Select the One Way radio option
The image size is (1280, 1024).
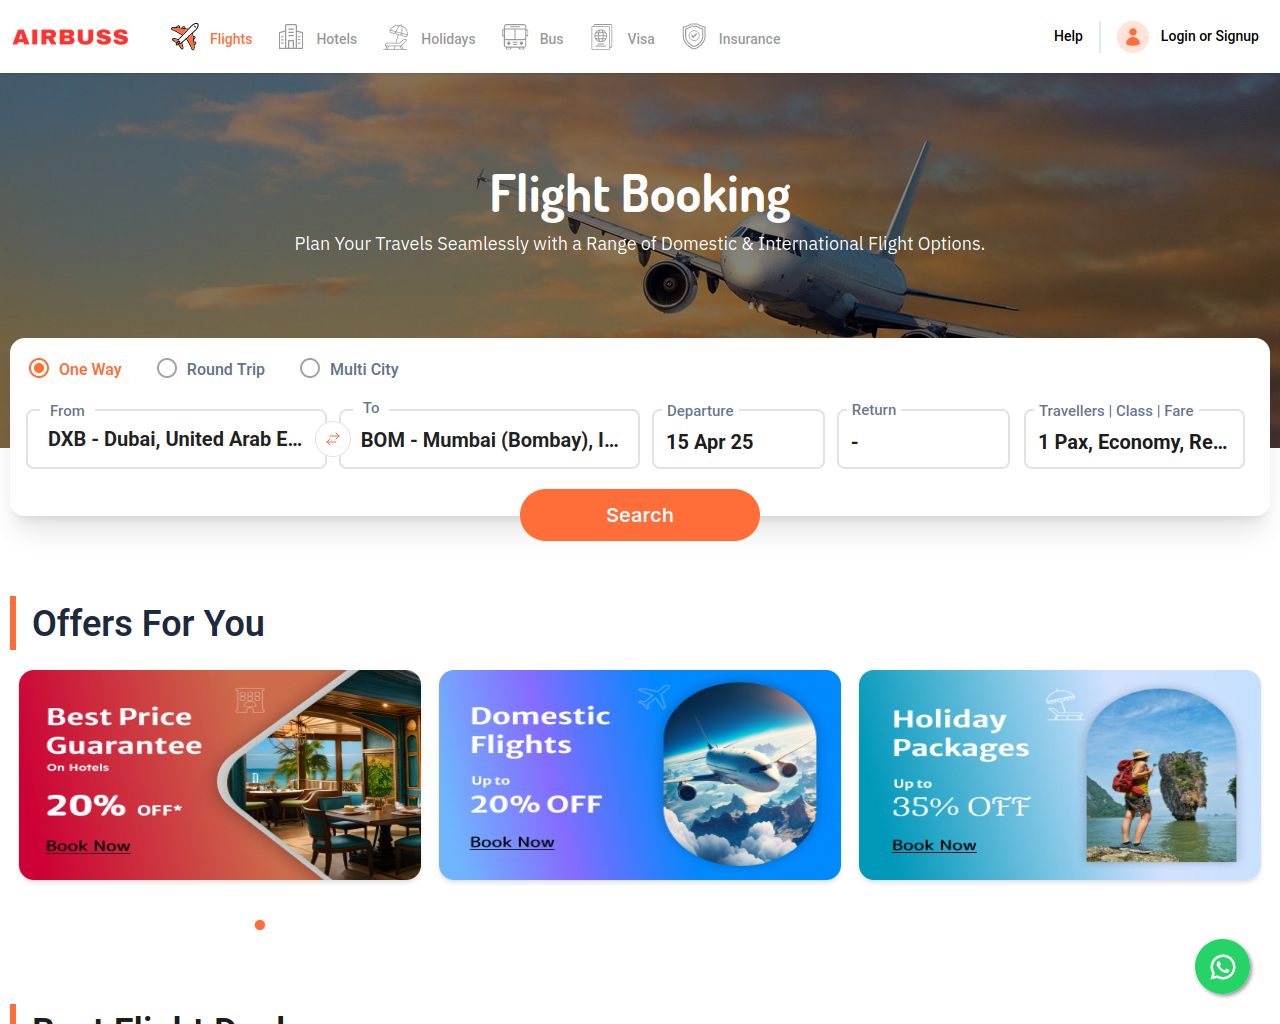click(x=39, y=368)
